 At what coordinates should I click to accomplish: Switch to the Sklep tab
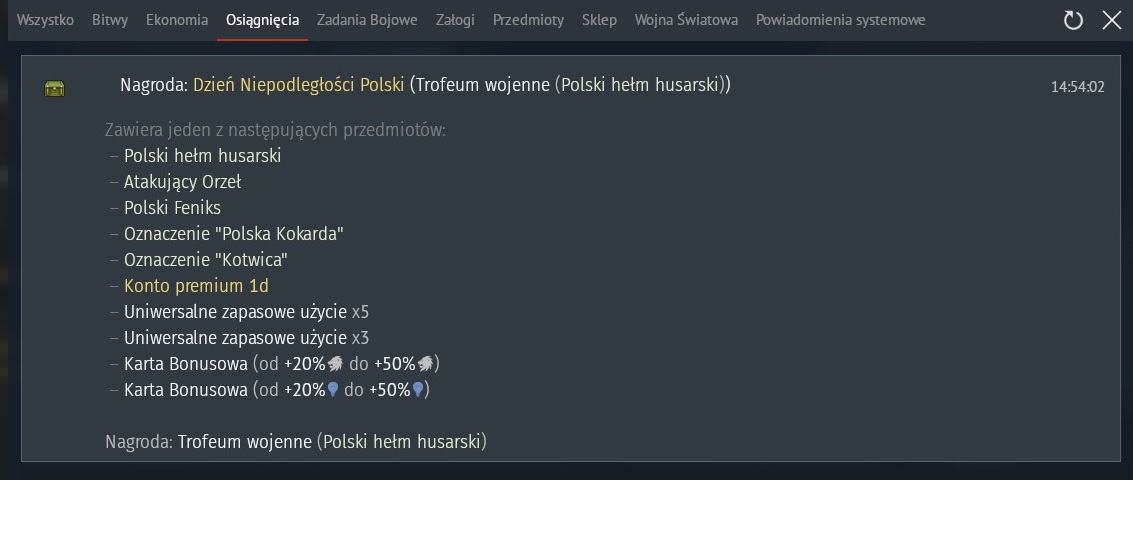(x=599, y=20)
